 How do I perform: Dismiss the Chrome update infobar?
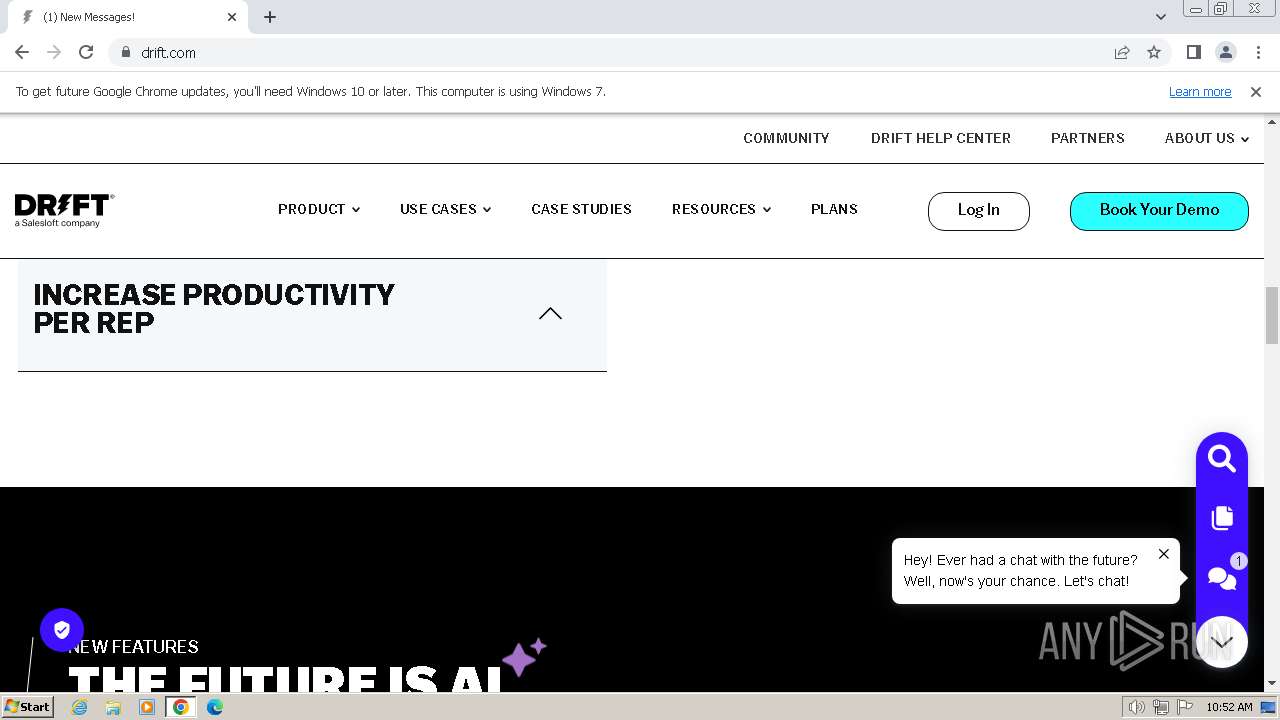pyautogui.click(x=1256, y=91)
